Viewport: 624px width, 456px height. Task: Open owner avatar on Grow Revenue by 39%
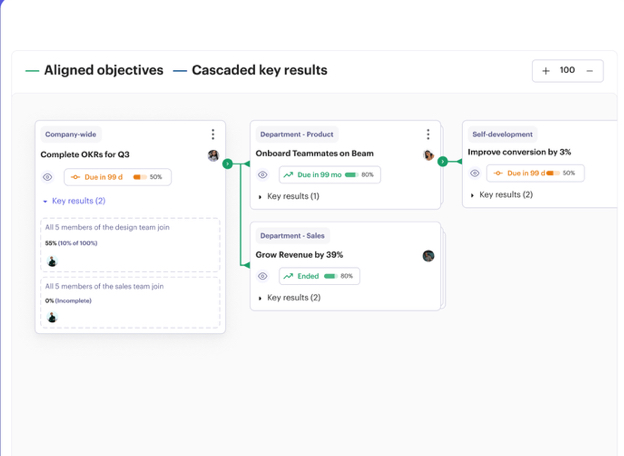pyautogui.click(x=428, y=256)
